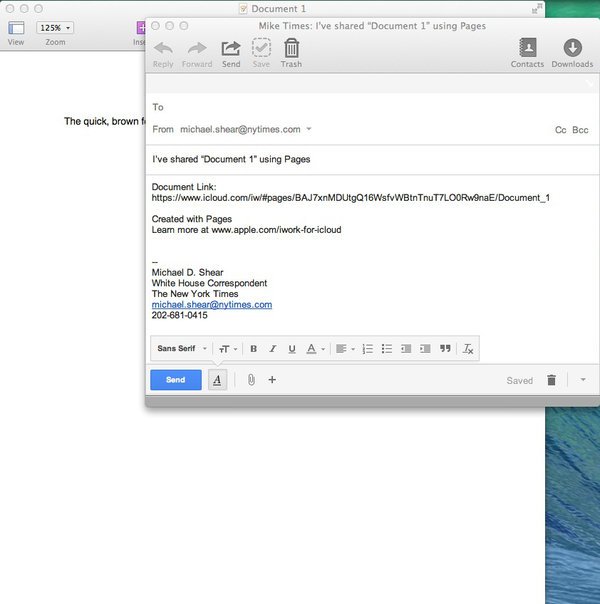Insert a numbered list
The image size is (600, 604).
[367, 349]
